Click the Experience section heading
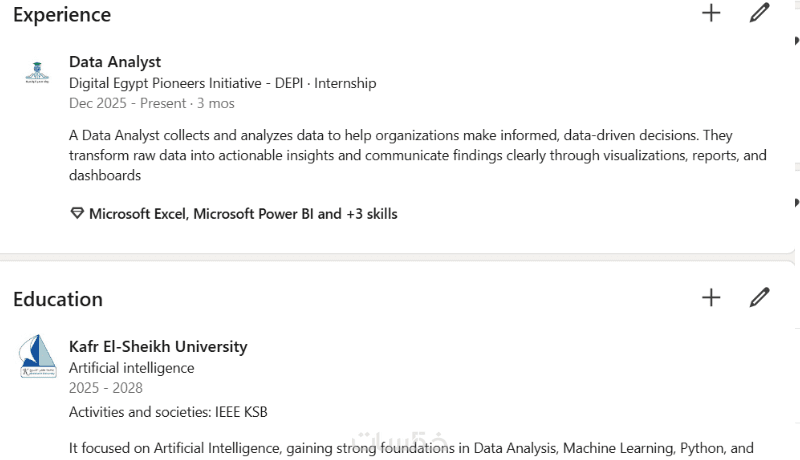 coord(62,15)
